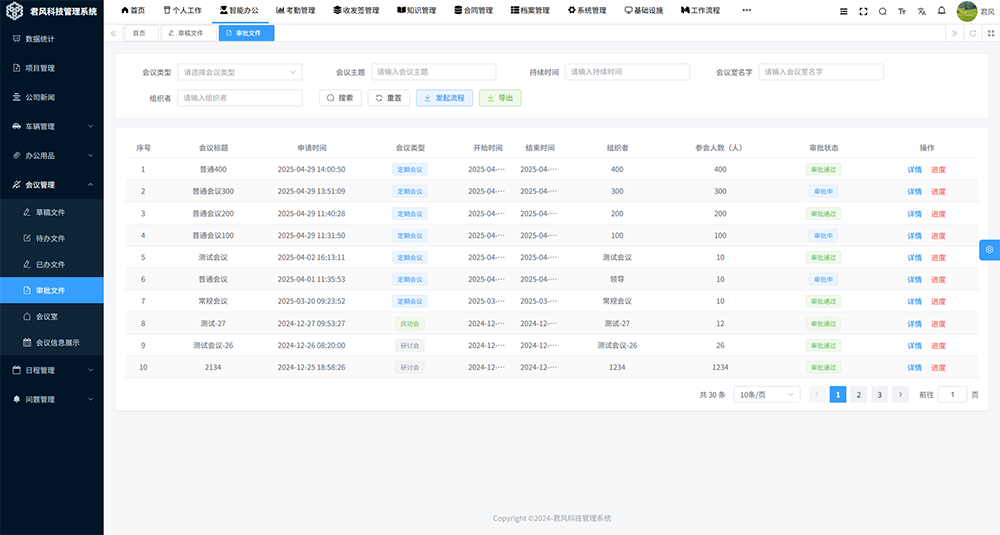Open 公司新闻 in the sidebar
This screenshot has height=535, width=1000.
pyautogui.click(x=52, y=98)
